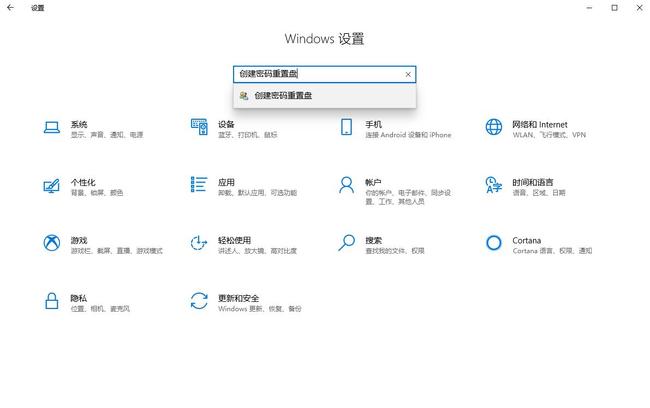This screenshot has height=408, width=650.
Task: Open the Apps (应用) list icon
Action: (x=199, y=185)
